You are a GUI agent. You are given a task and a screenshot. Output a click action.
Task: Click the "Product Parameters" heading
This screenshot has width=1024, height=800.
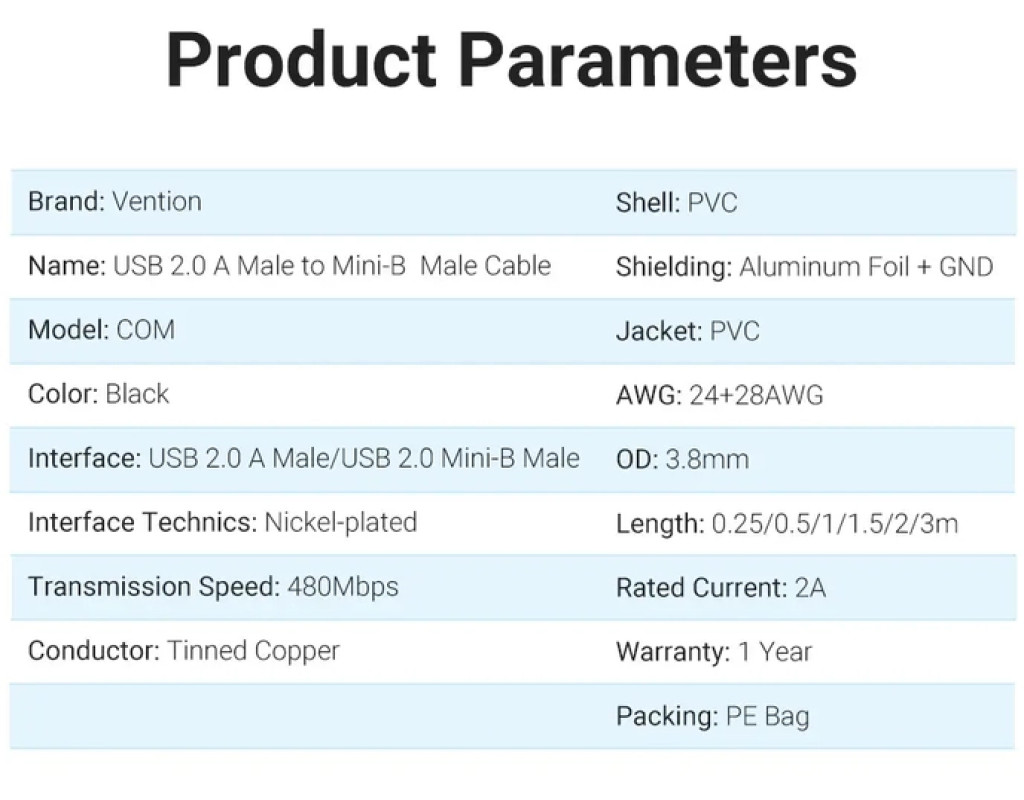511,60
